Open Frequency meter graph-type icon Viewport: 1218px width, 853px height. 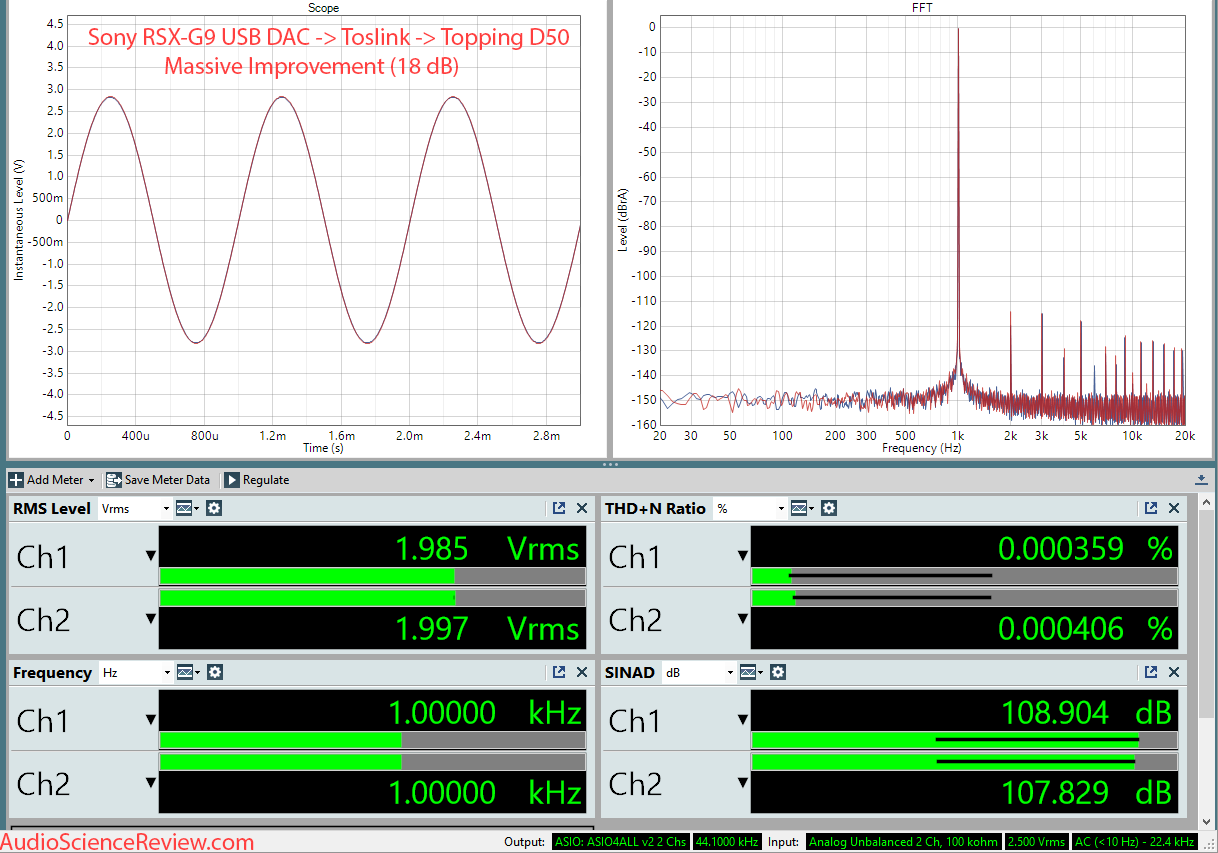(187, 673)
